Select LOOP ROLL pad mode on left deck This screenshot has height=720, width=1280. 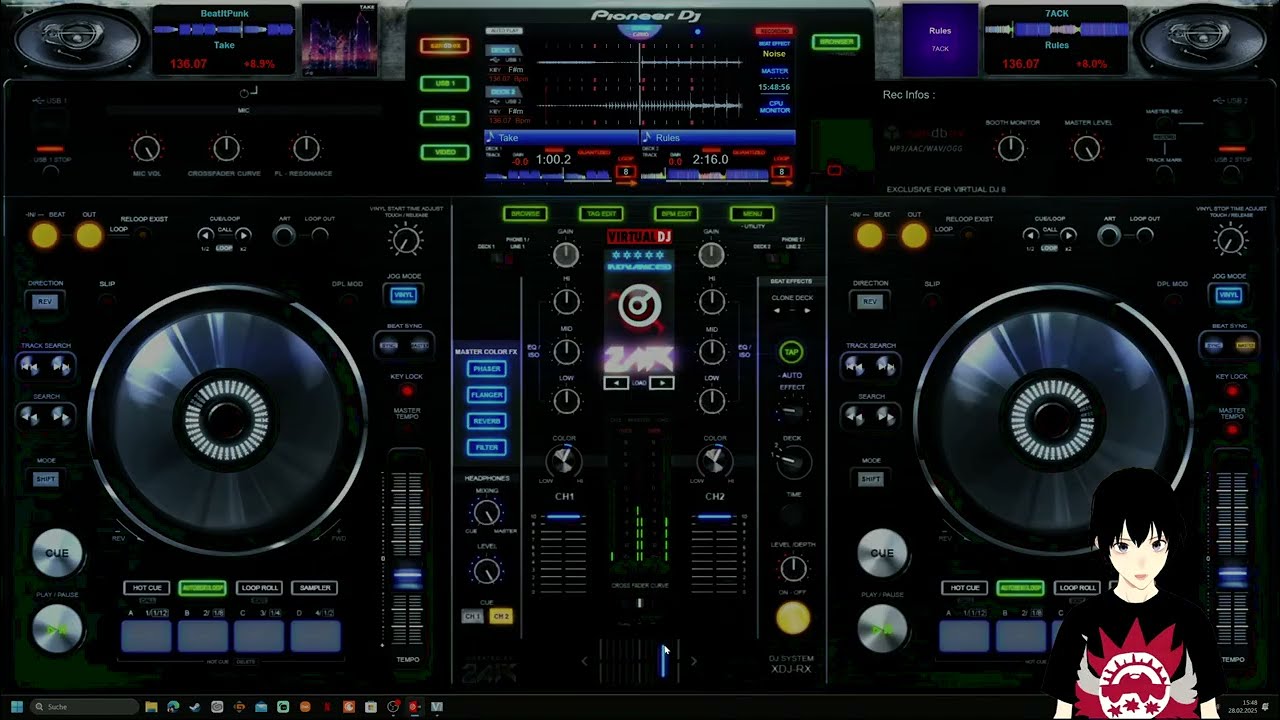[259, 588]
